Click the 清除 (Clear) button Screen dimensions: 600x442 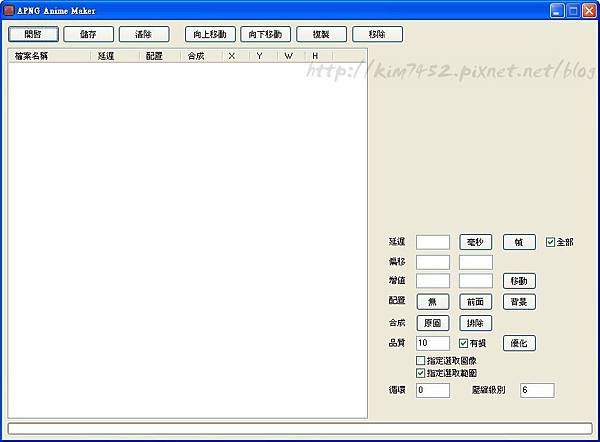(x=144, y=34)
